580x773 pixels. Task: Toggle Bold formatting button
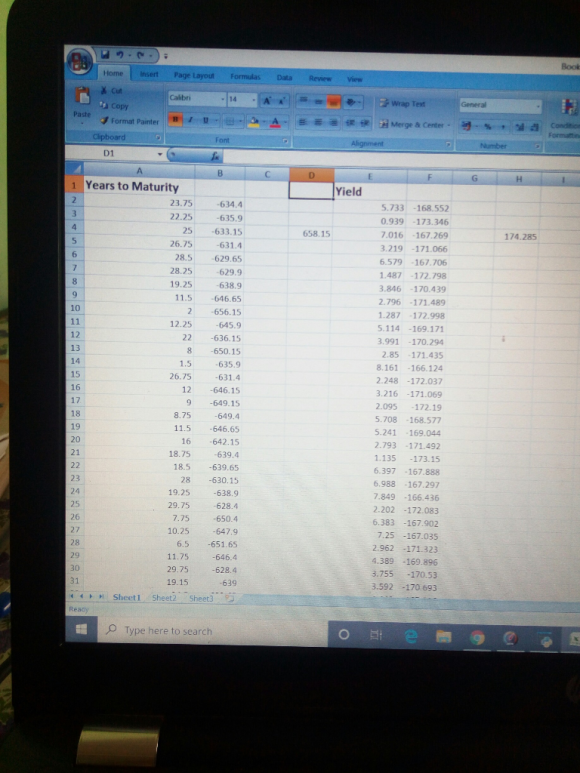(x=175, y=119)
